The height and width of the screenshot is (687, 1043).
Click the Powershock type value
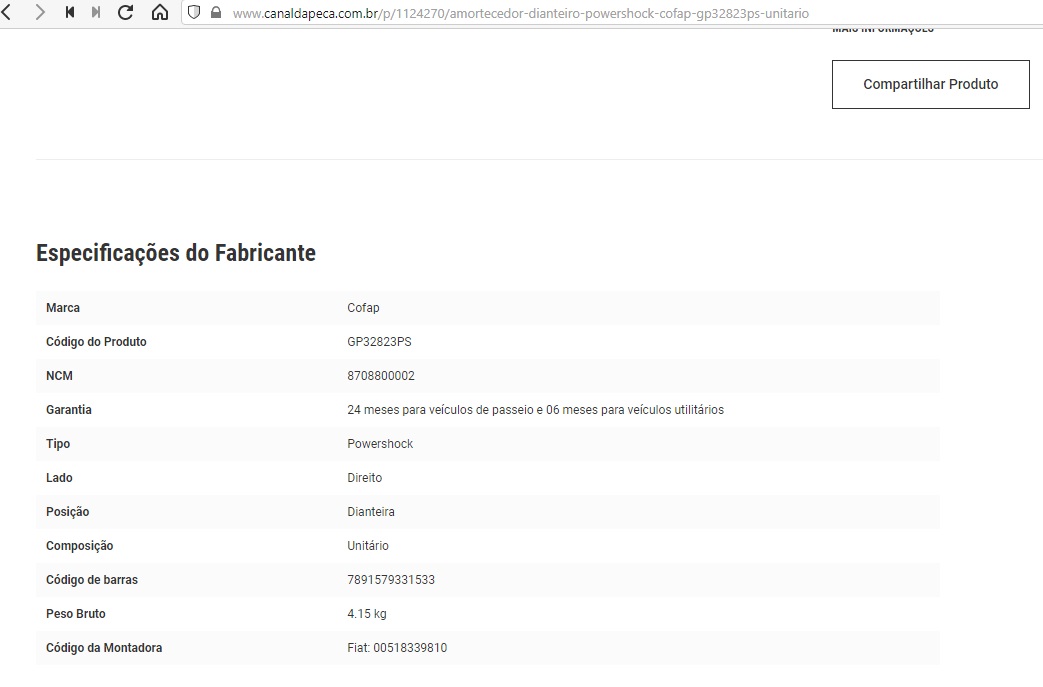pyautogui.click(x=380, y=444)
